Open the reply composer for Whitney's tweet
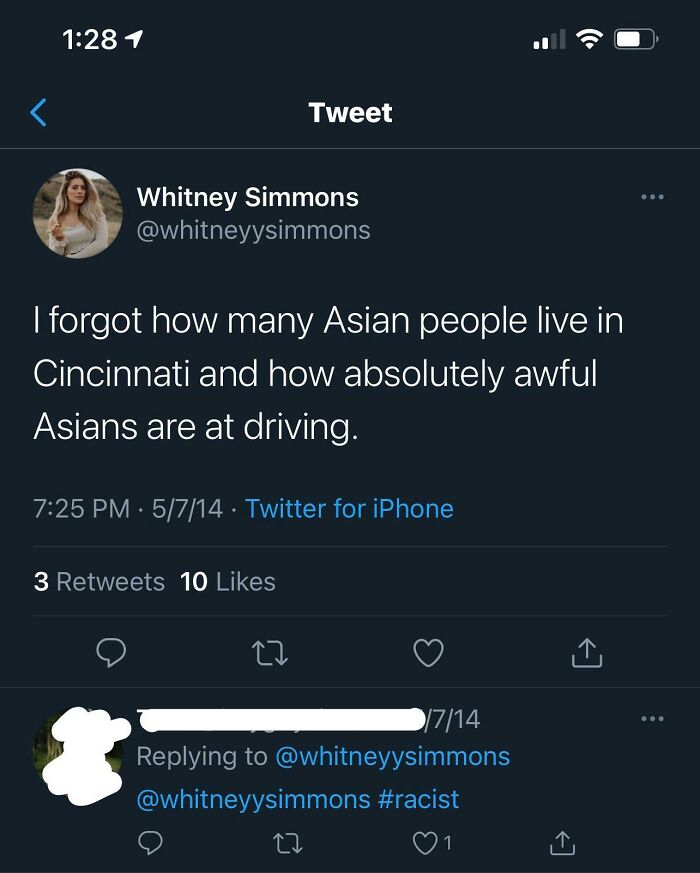 [112, 652]
